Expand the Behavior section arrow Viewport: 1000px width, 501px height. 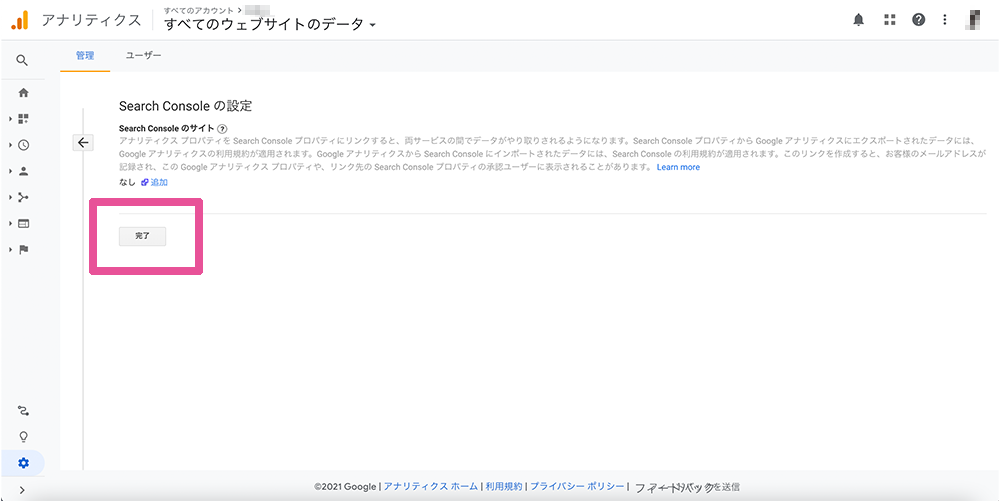tap(11, 224)
